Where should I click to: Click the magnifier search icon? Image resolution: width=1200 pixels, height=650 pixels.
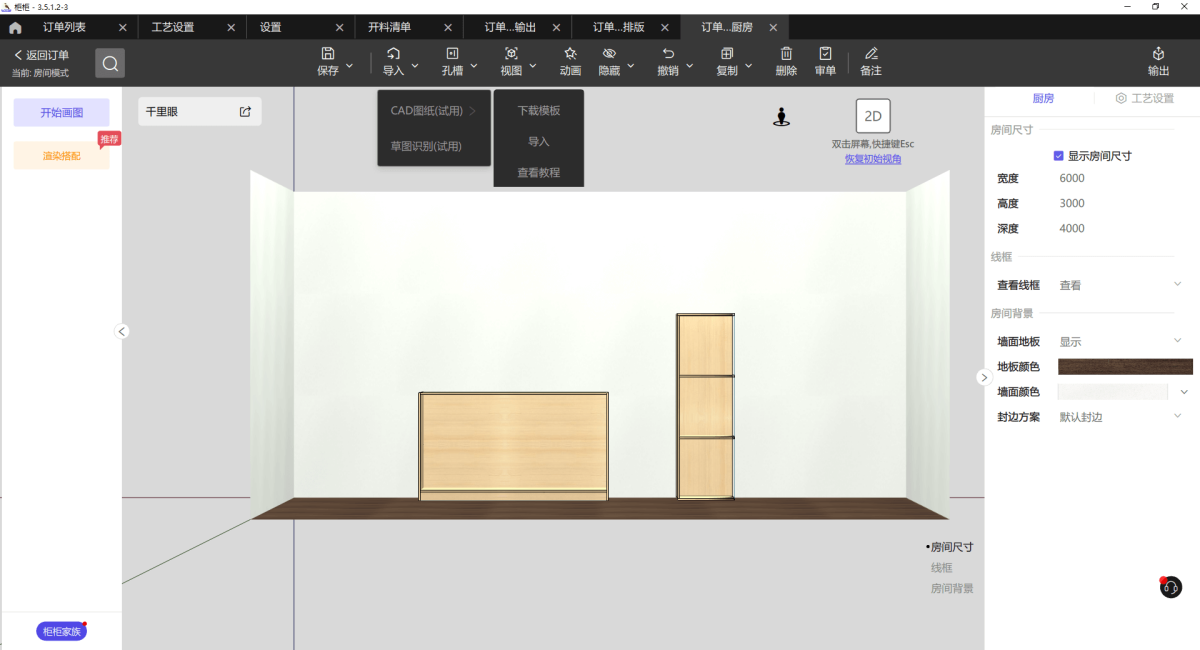pyautogui.click(x=110, y=63)
